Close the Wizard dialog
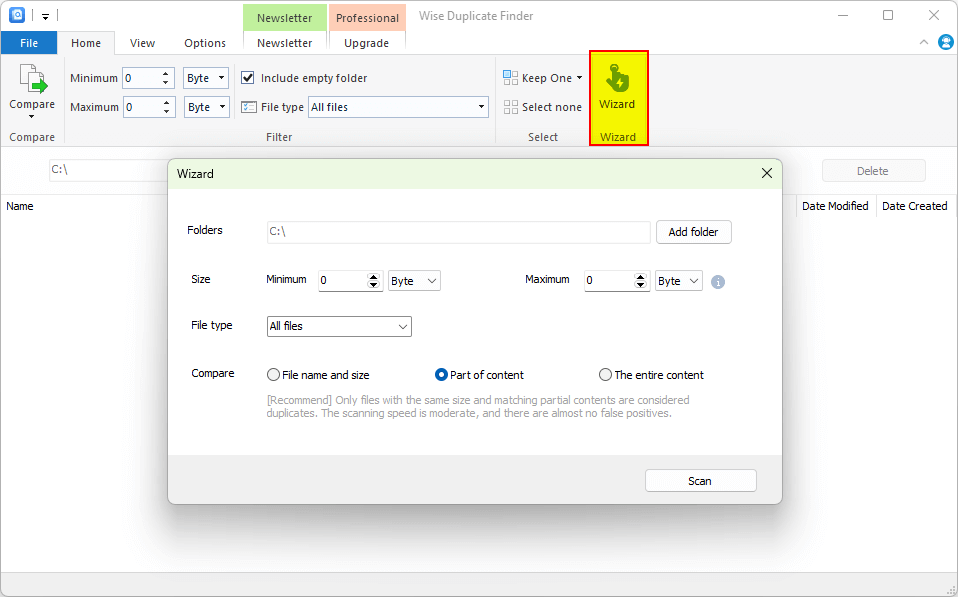The image size is (958, 597). click(x=767, y=174)
